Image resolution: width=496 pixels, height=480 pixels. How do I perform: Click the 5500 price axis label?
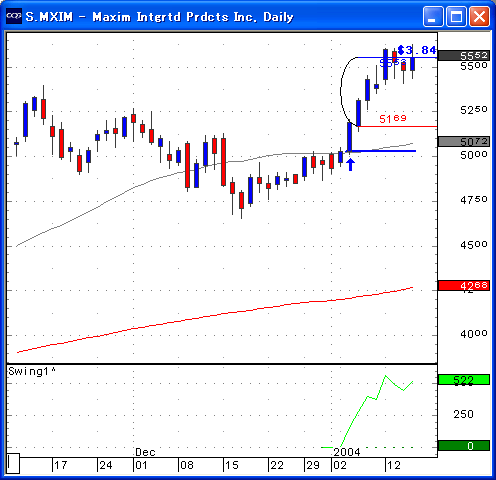[474, 66]
